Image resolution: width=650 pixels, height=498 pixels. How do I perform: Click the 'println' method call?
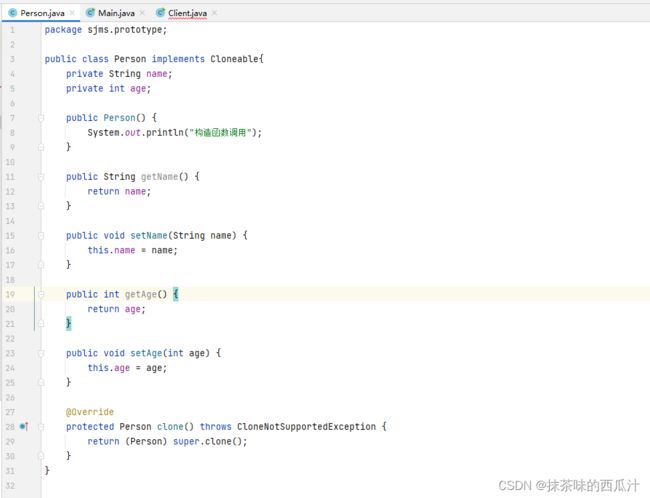[x=165, y=133]
